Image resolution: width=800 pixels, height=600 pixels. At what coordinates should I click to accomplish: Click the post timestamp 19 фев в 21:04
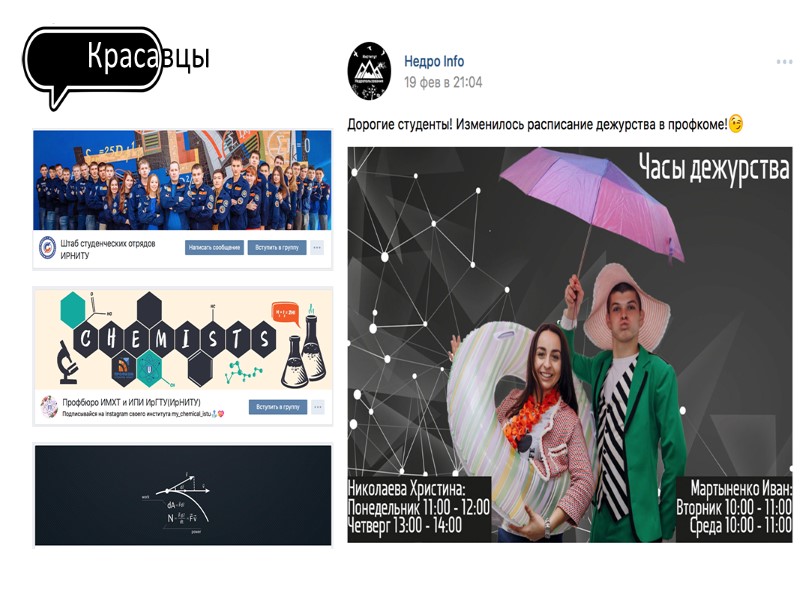point(443,82)
